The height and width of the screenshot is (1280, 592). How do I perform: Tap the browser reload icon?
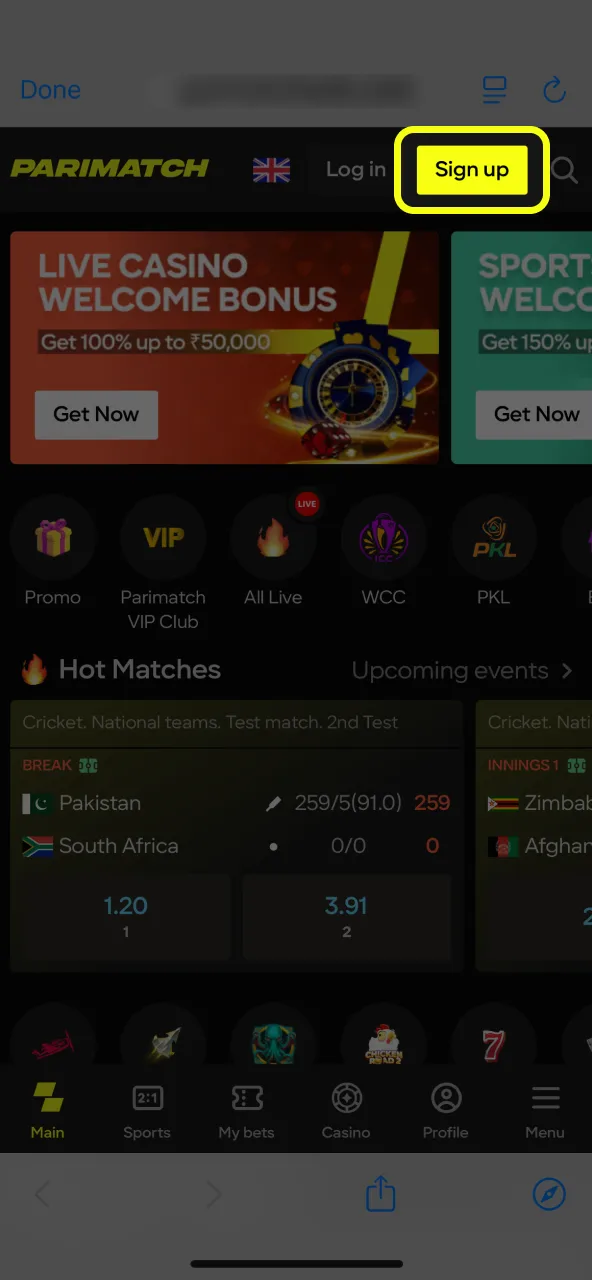coord(554,90)
